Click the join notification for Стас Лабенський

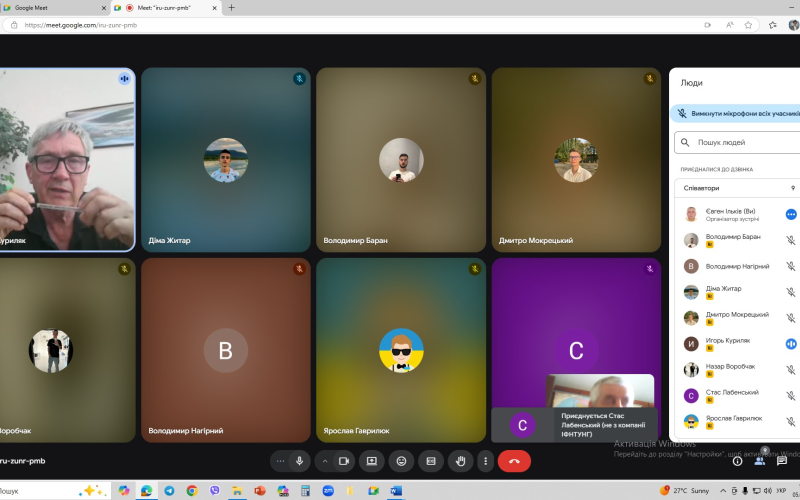[x=574, y=425]
